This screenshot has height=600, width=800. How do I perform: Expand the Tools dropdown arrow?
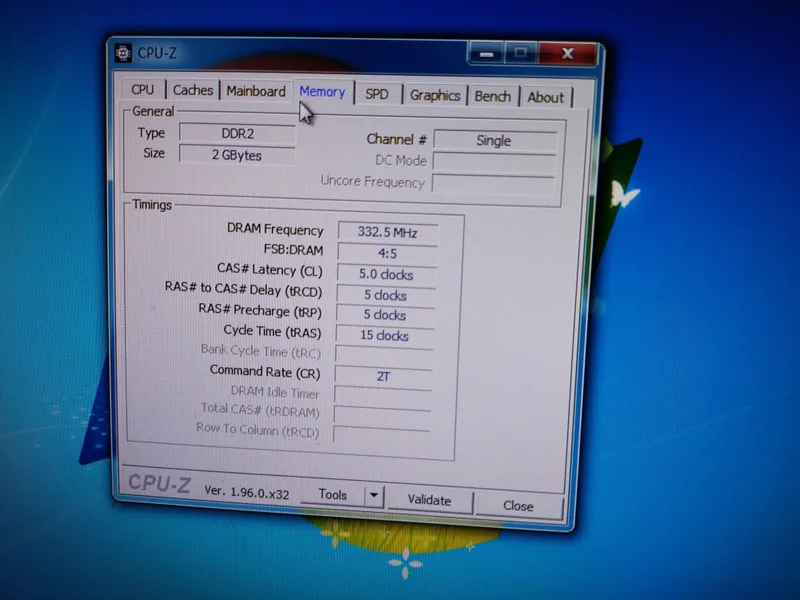[374, 495]
